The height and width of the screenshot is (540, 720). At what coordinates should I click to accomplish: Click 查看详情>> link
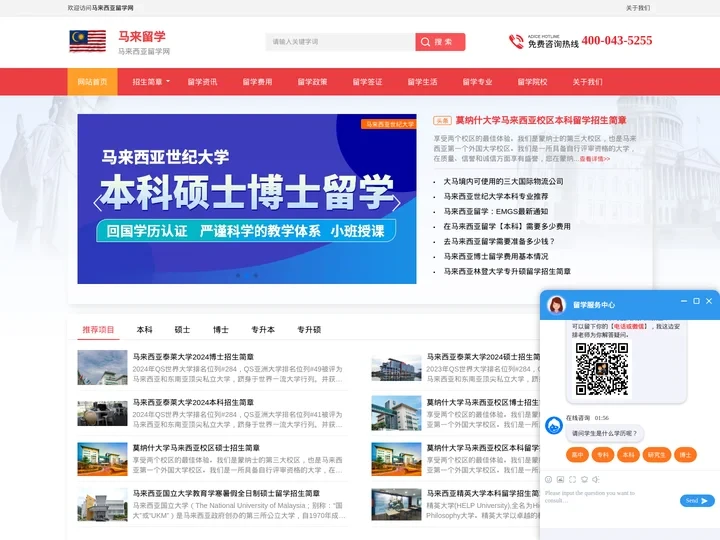pos(595,159)
